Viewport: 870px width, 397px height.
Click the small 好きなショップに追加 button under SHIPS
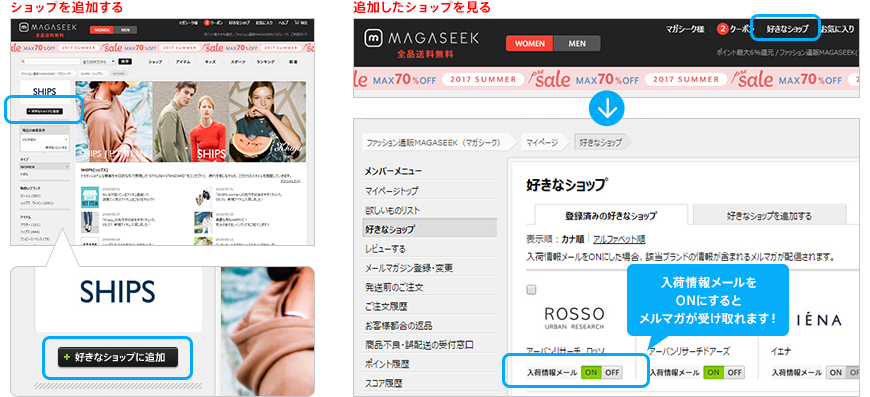[44, 111]
